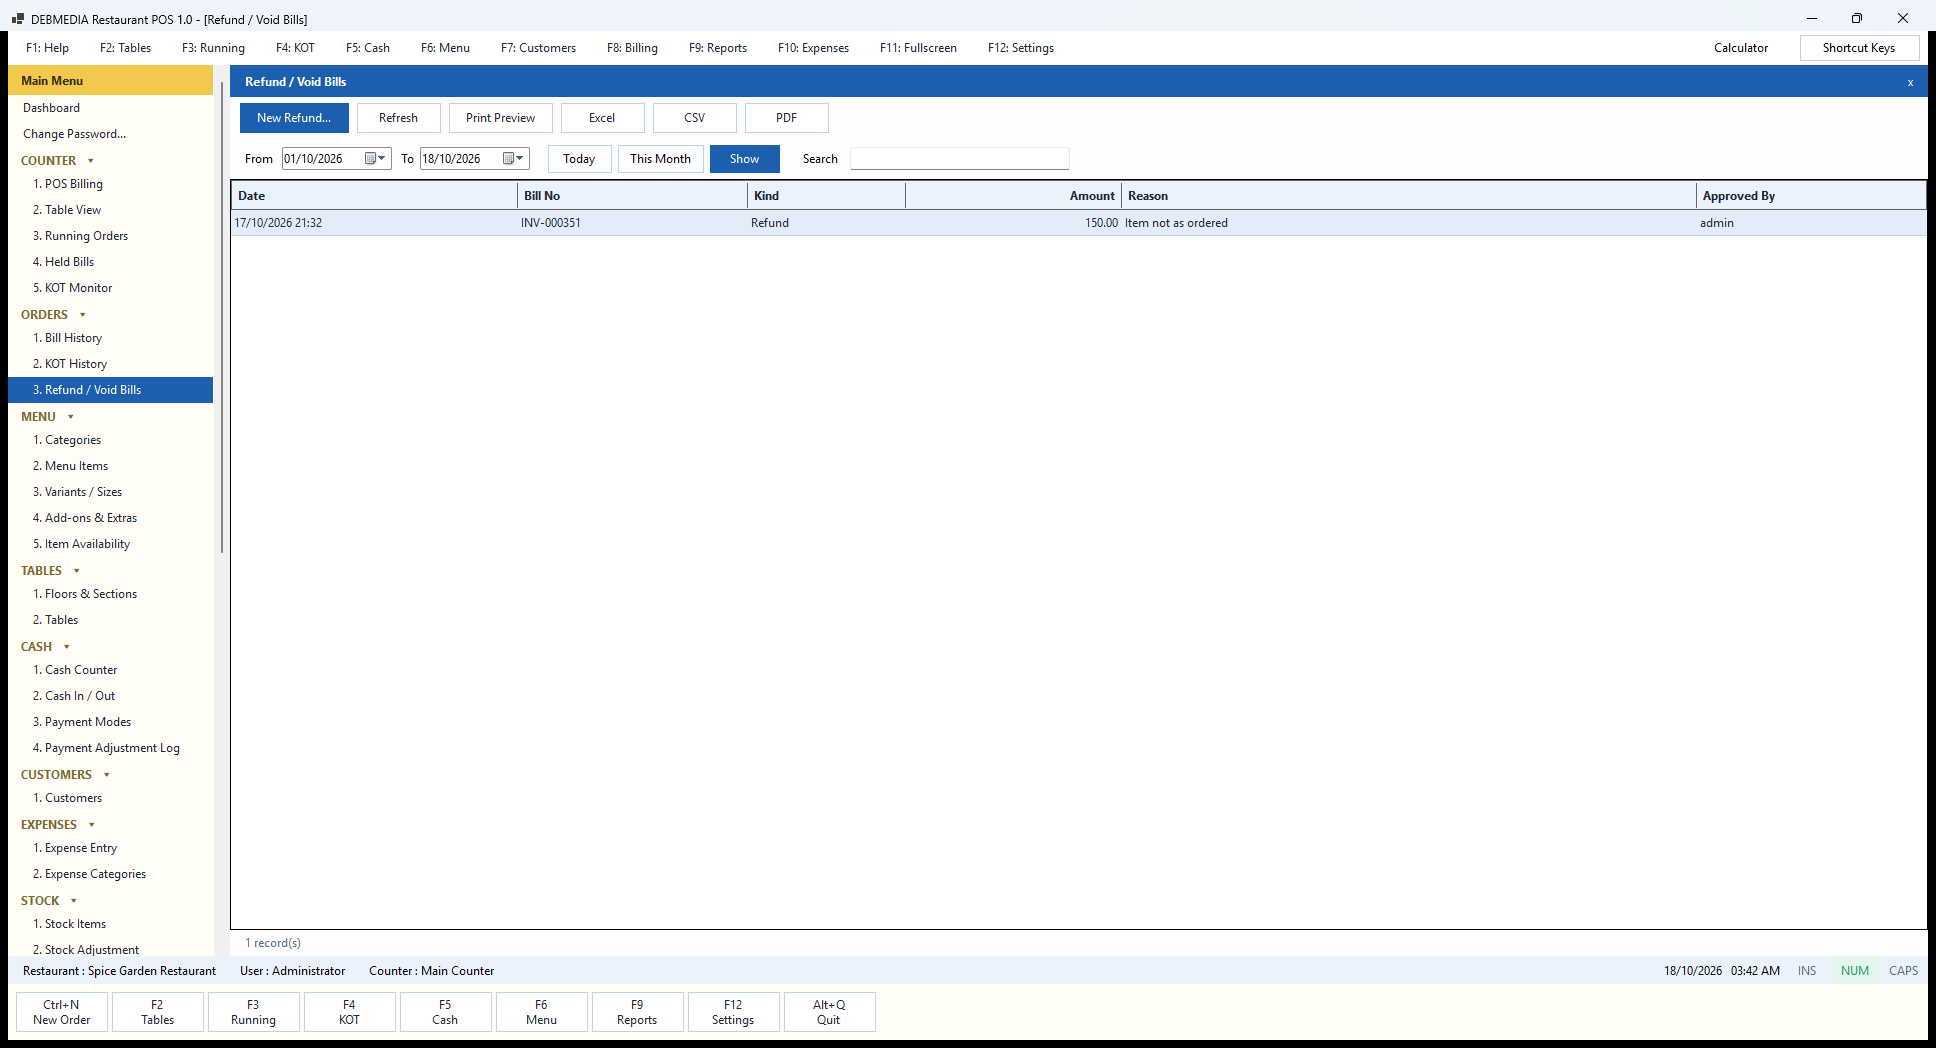
Task: Collapse the TABLES section arrow
Action: click(x=77, y=571)
